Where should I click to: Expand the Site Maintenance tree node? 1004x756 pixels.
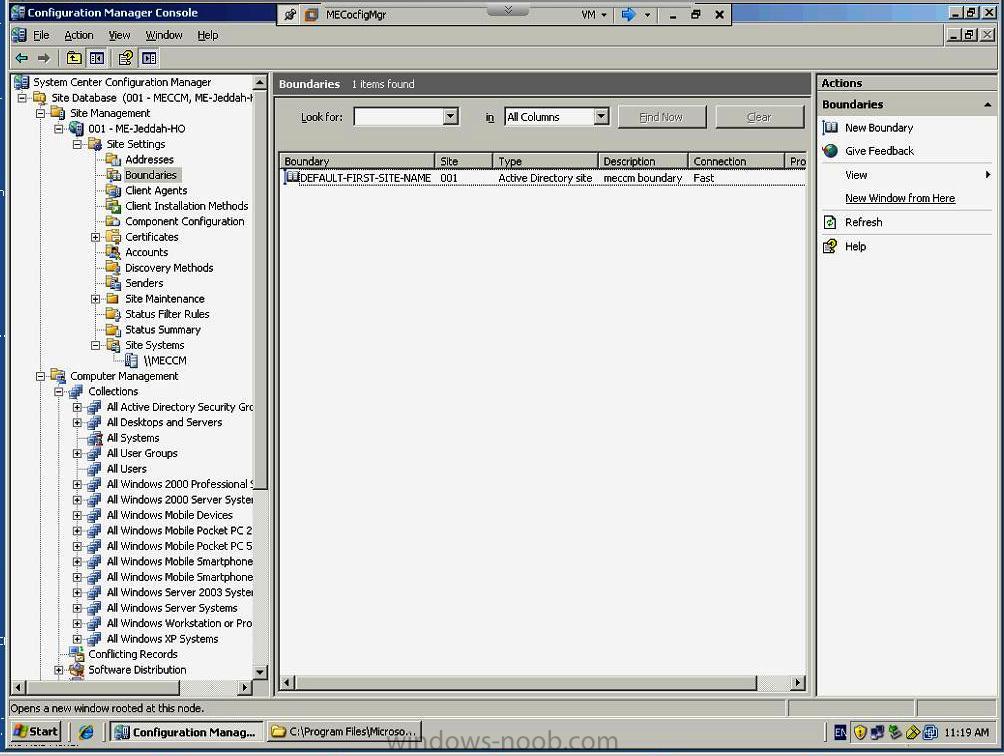pos(95,299)
